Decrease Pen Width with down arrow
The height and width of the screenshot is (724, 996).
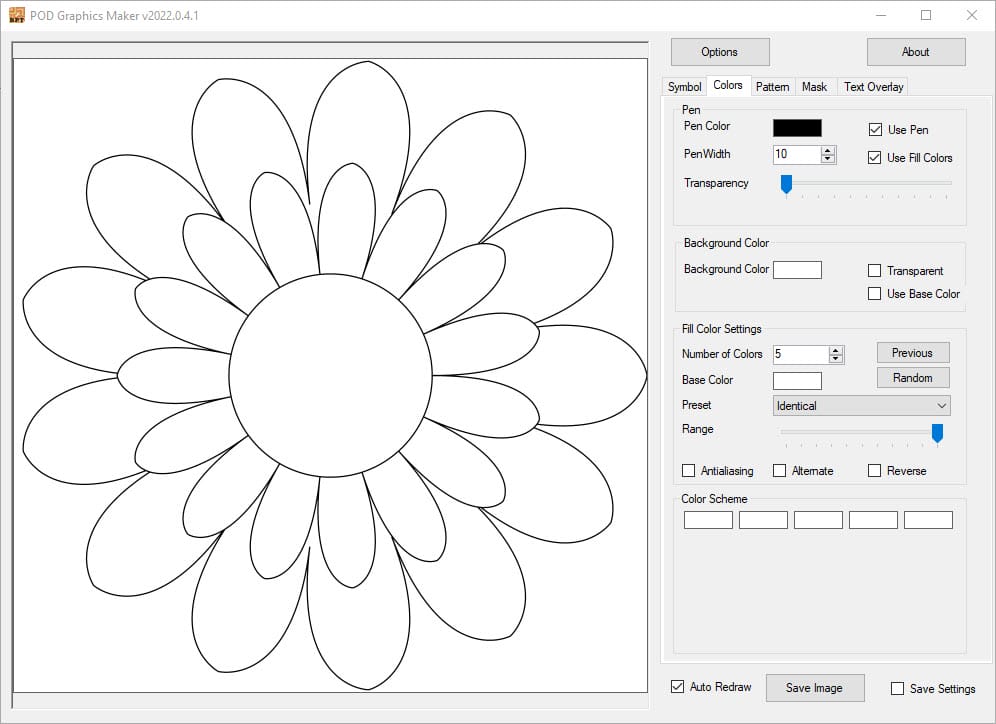pos(828,159)
